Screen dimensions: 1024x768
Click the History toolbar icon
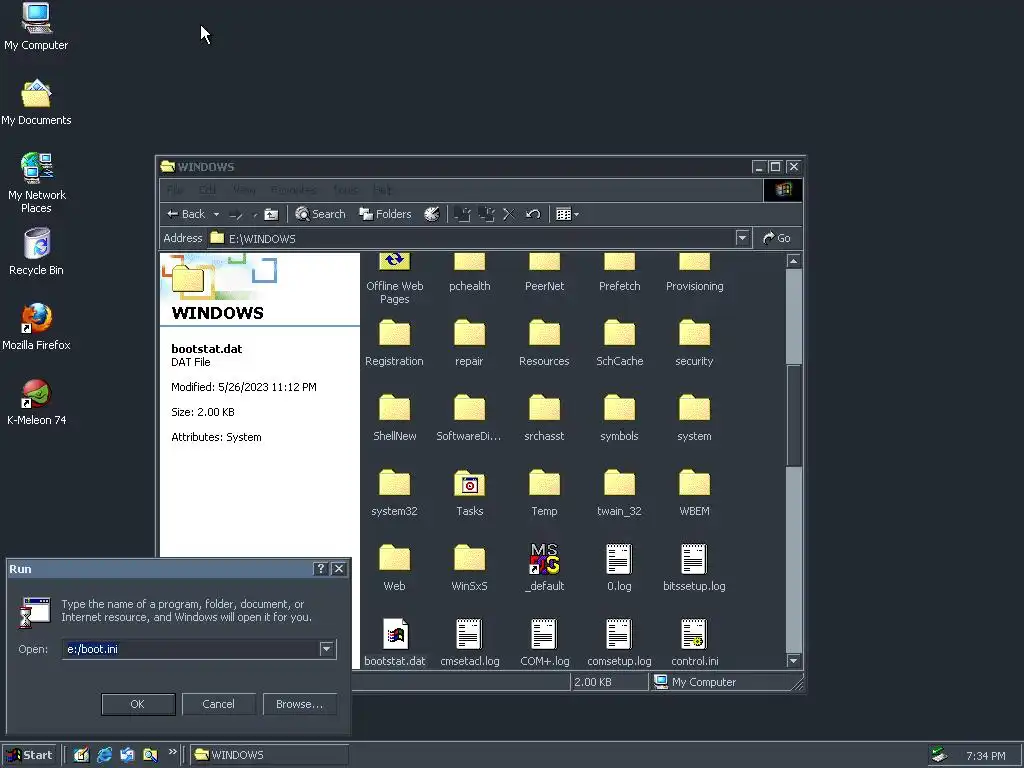click(432, 214)
